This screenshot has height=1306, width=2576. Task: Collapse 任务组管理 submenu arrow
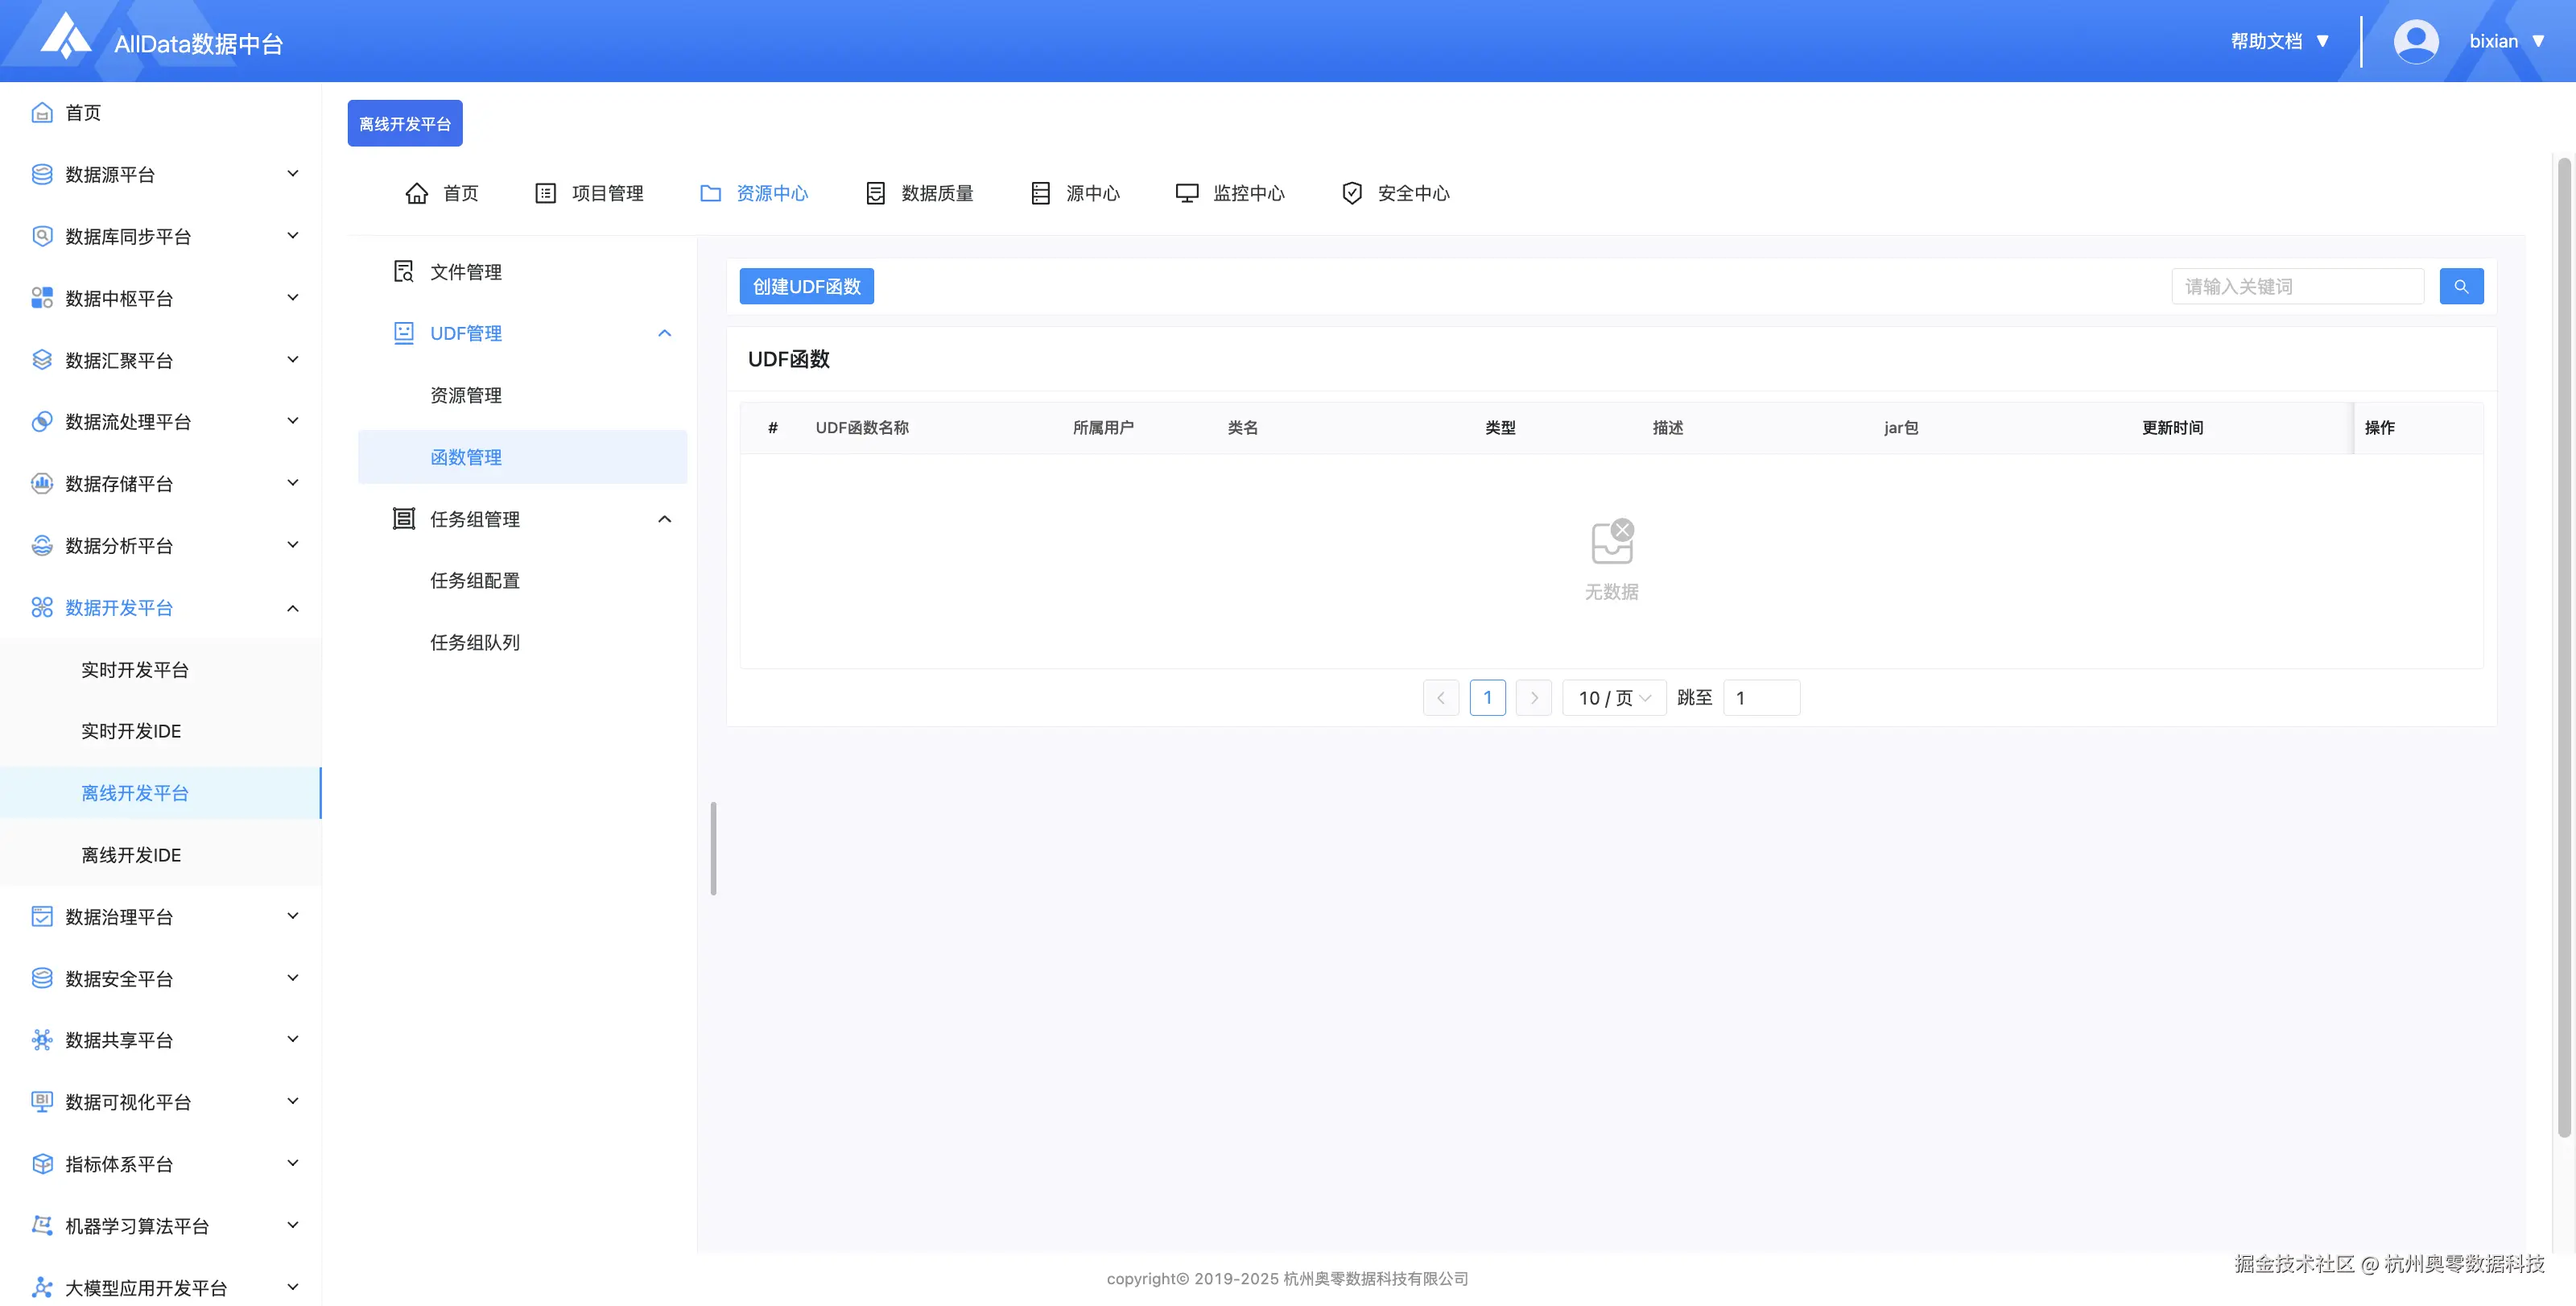(665, 519)
